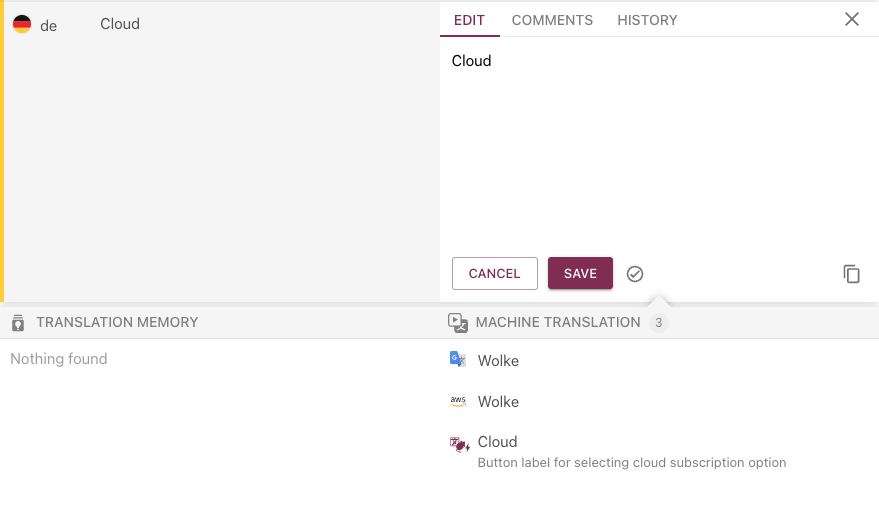Select the AWS translation suggestion icon

point(458,401)
